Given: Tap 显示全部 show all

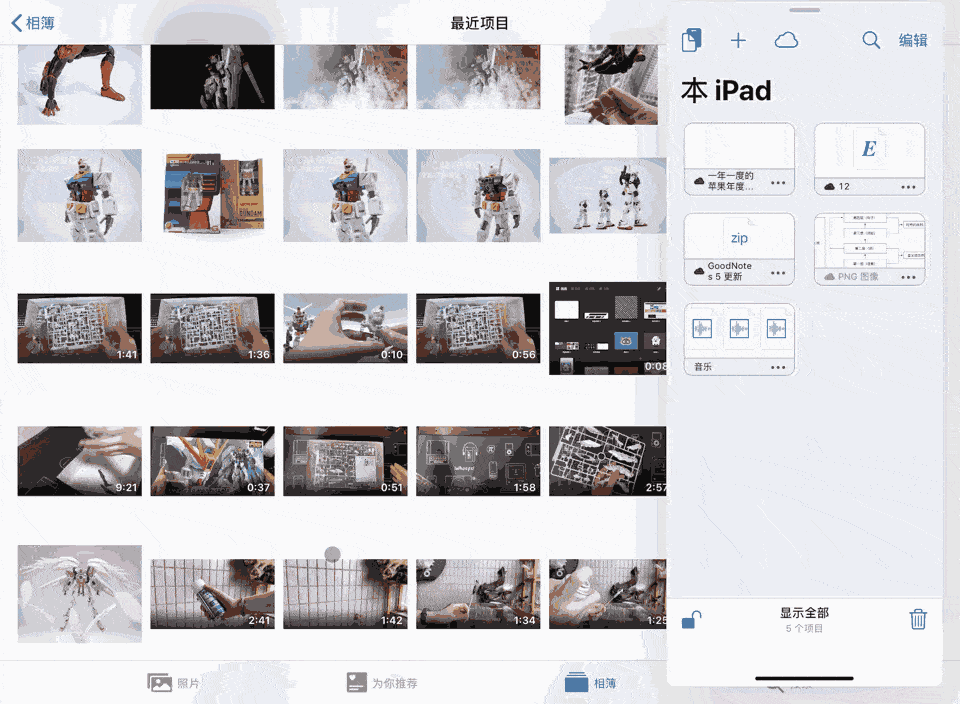Looking at the screenshot, I should pyautogui.click(x=804, y=613).
